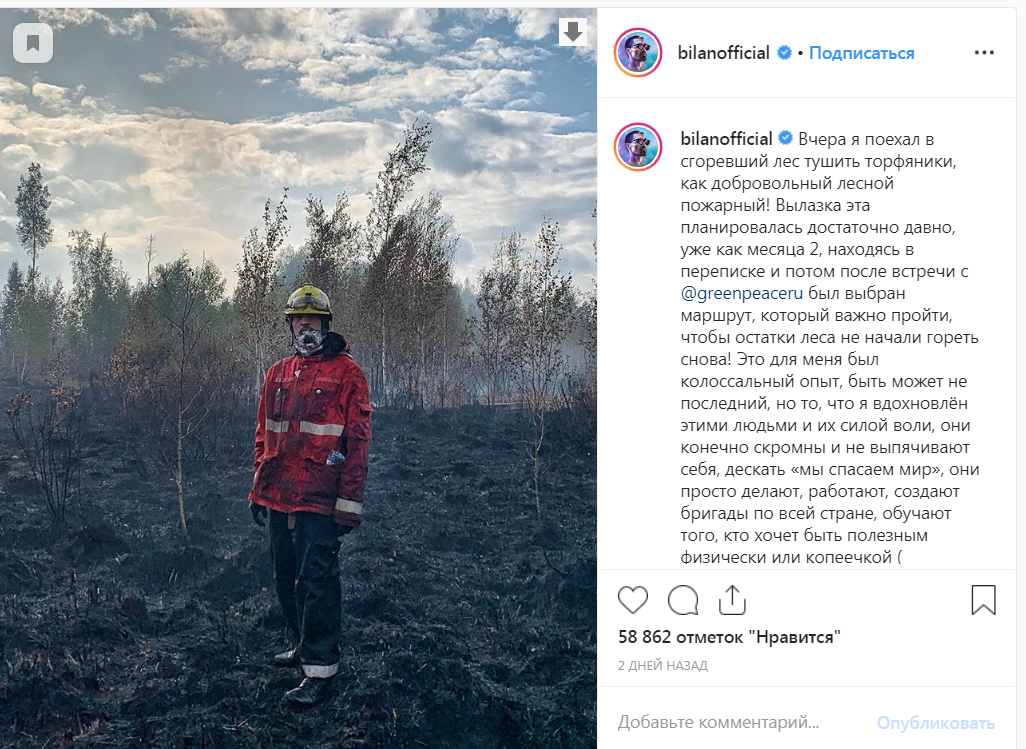This screenshot has width=1026, height=749.
Task: Click the bookmark overlay icon on photo
Action: tap(33, 43)
